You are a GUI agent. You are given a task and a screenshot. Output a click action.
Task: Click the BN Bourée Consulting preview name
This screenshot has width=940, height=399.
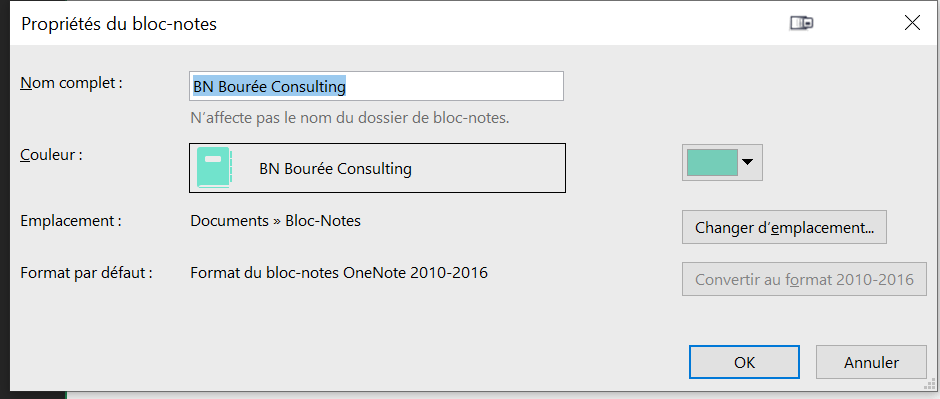tap(336, 169)
